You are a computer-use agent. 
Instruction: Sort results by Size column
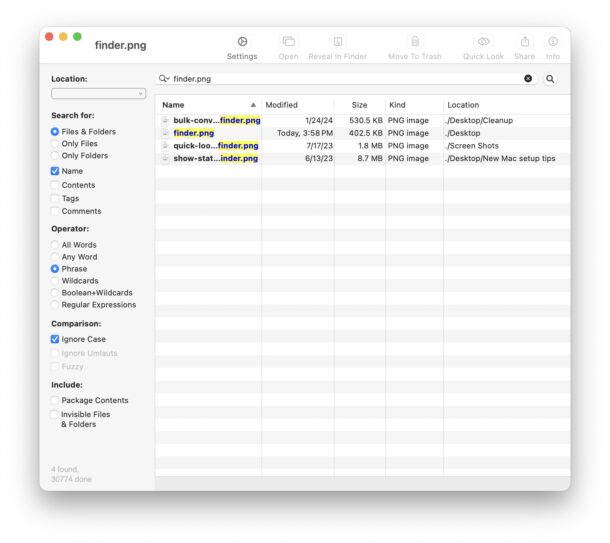pyautogui.click(x=358, y=105)
